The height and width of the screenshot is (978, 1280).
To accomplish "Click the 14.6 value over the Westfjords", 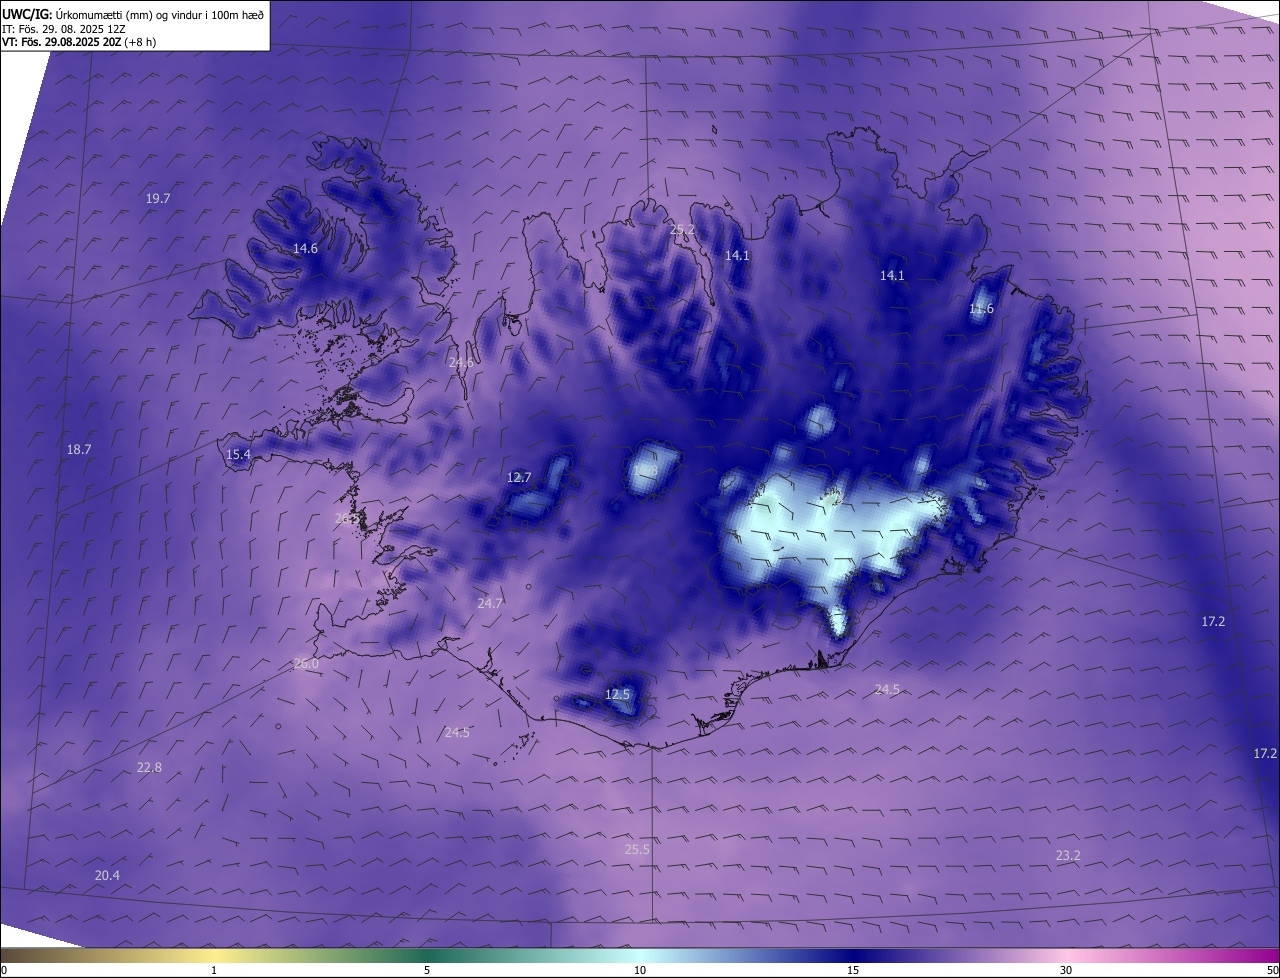I will pyautogui.click(x=305, y=249).
